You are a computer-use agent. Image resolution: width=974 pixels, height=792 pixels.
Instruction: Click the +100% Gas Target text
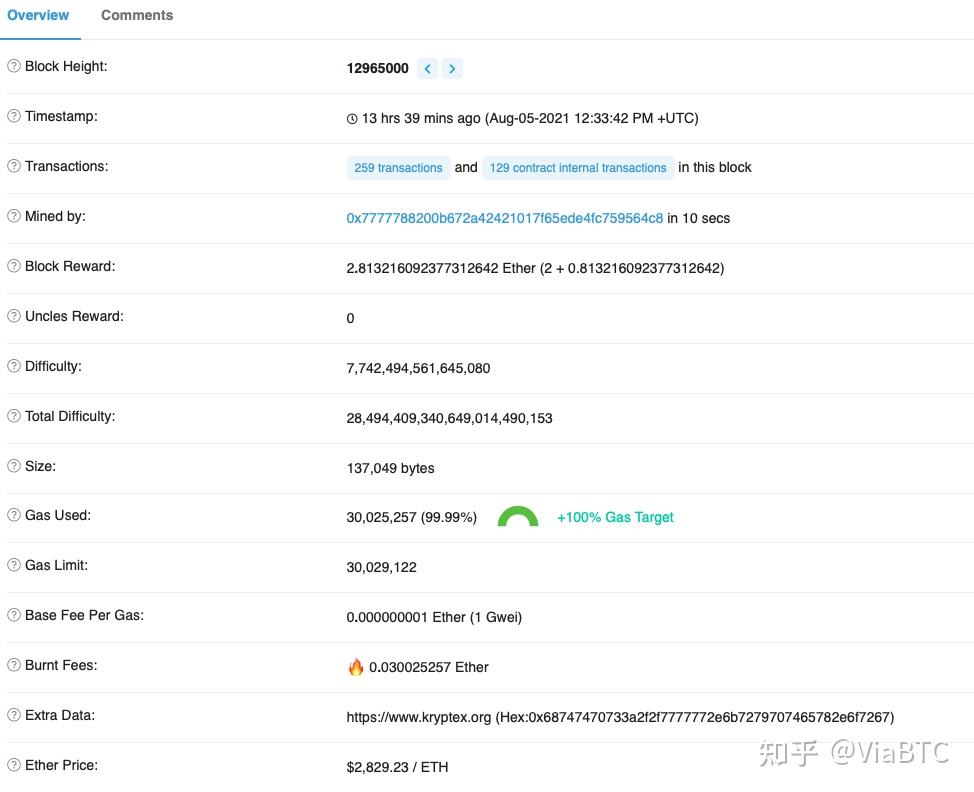click(x=615, y=517)
